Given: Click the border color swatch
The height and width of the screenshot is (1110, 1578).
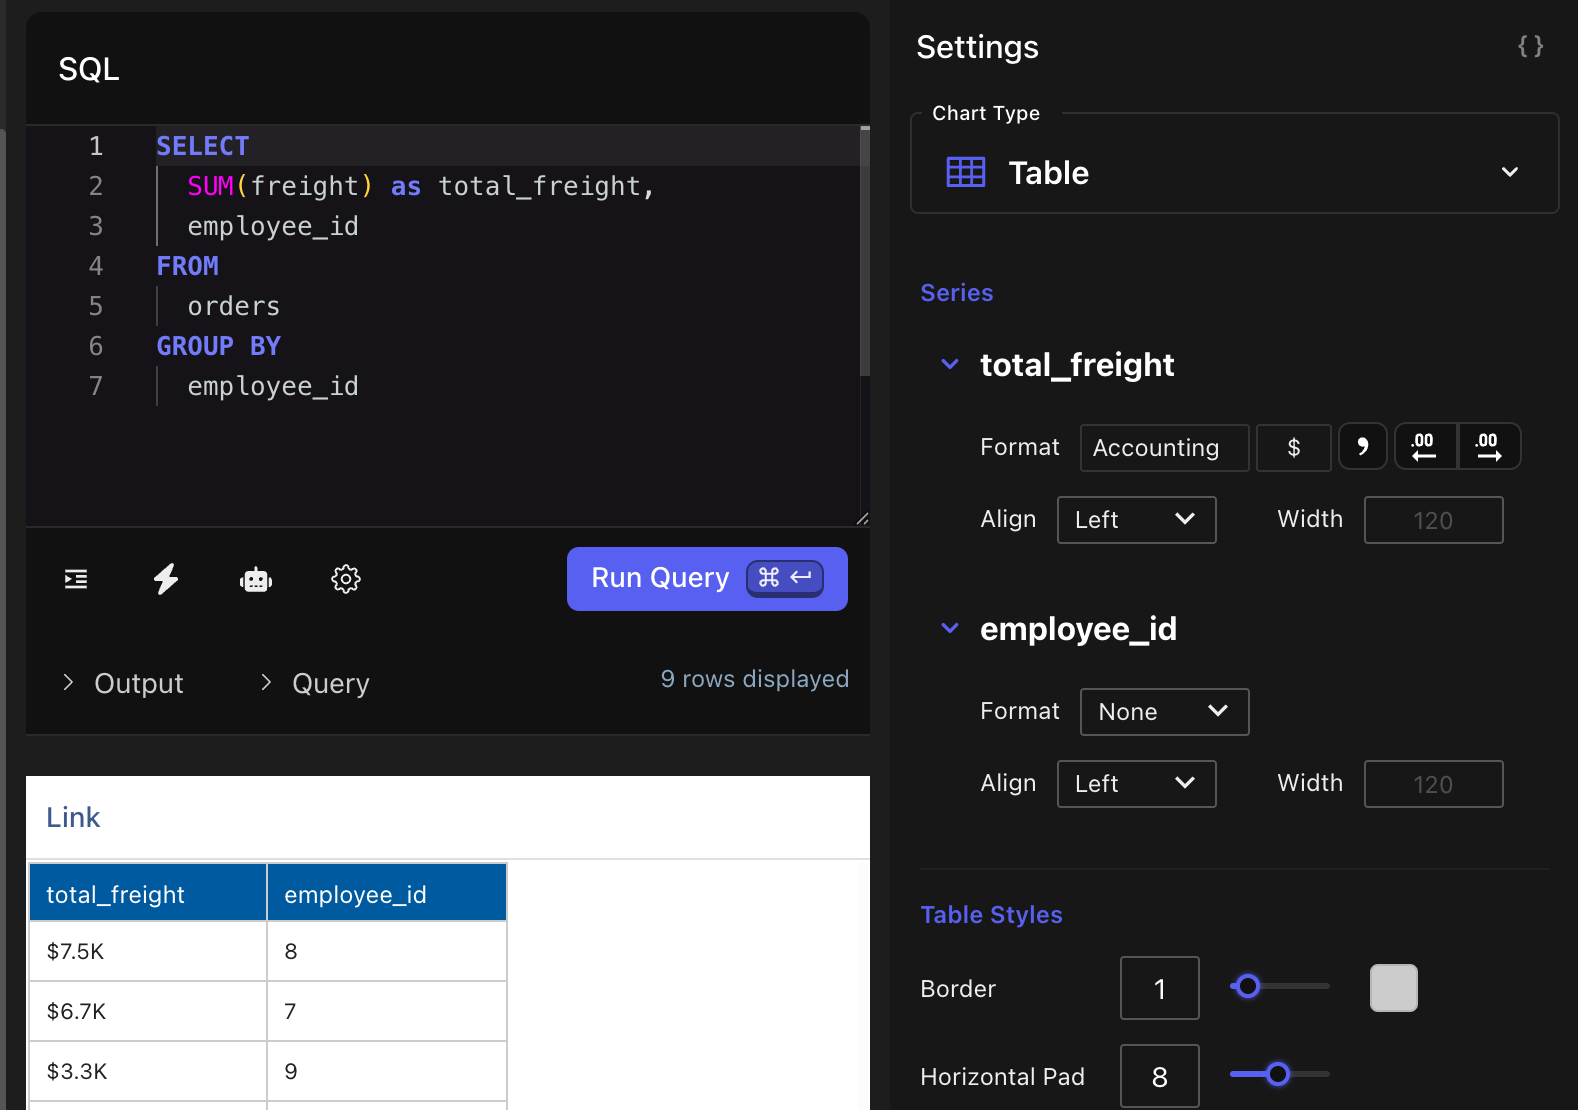Looking at the screenshot, I should (x=1393, y=988).
